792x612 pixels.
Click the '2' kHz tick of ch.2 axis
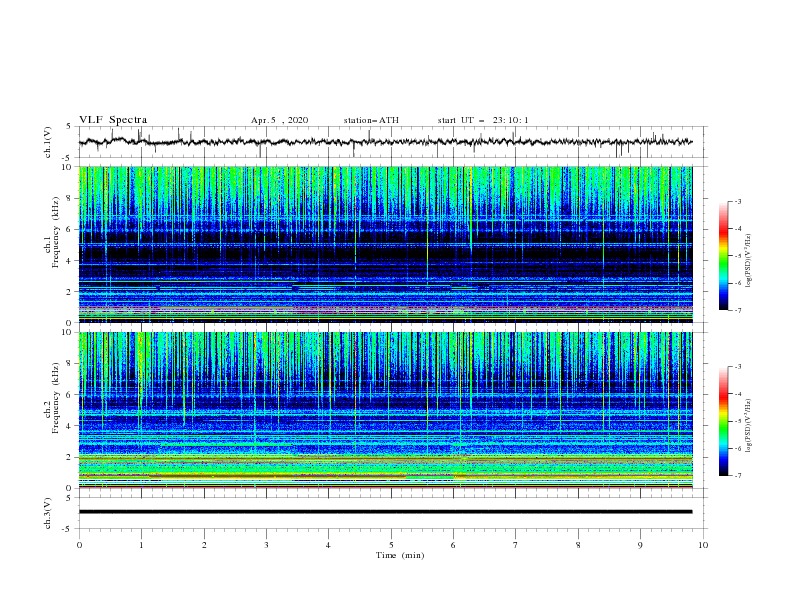70,457
